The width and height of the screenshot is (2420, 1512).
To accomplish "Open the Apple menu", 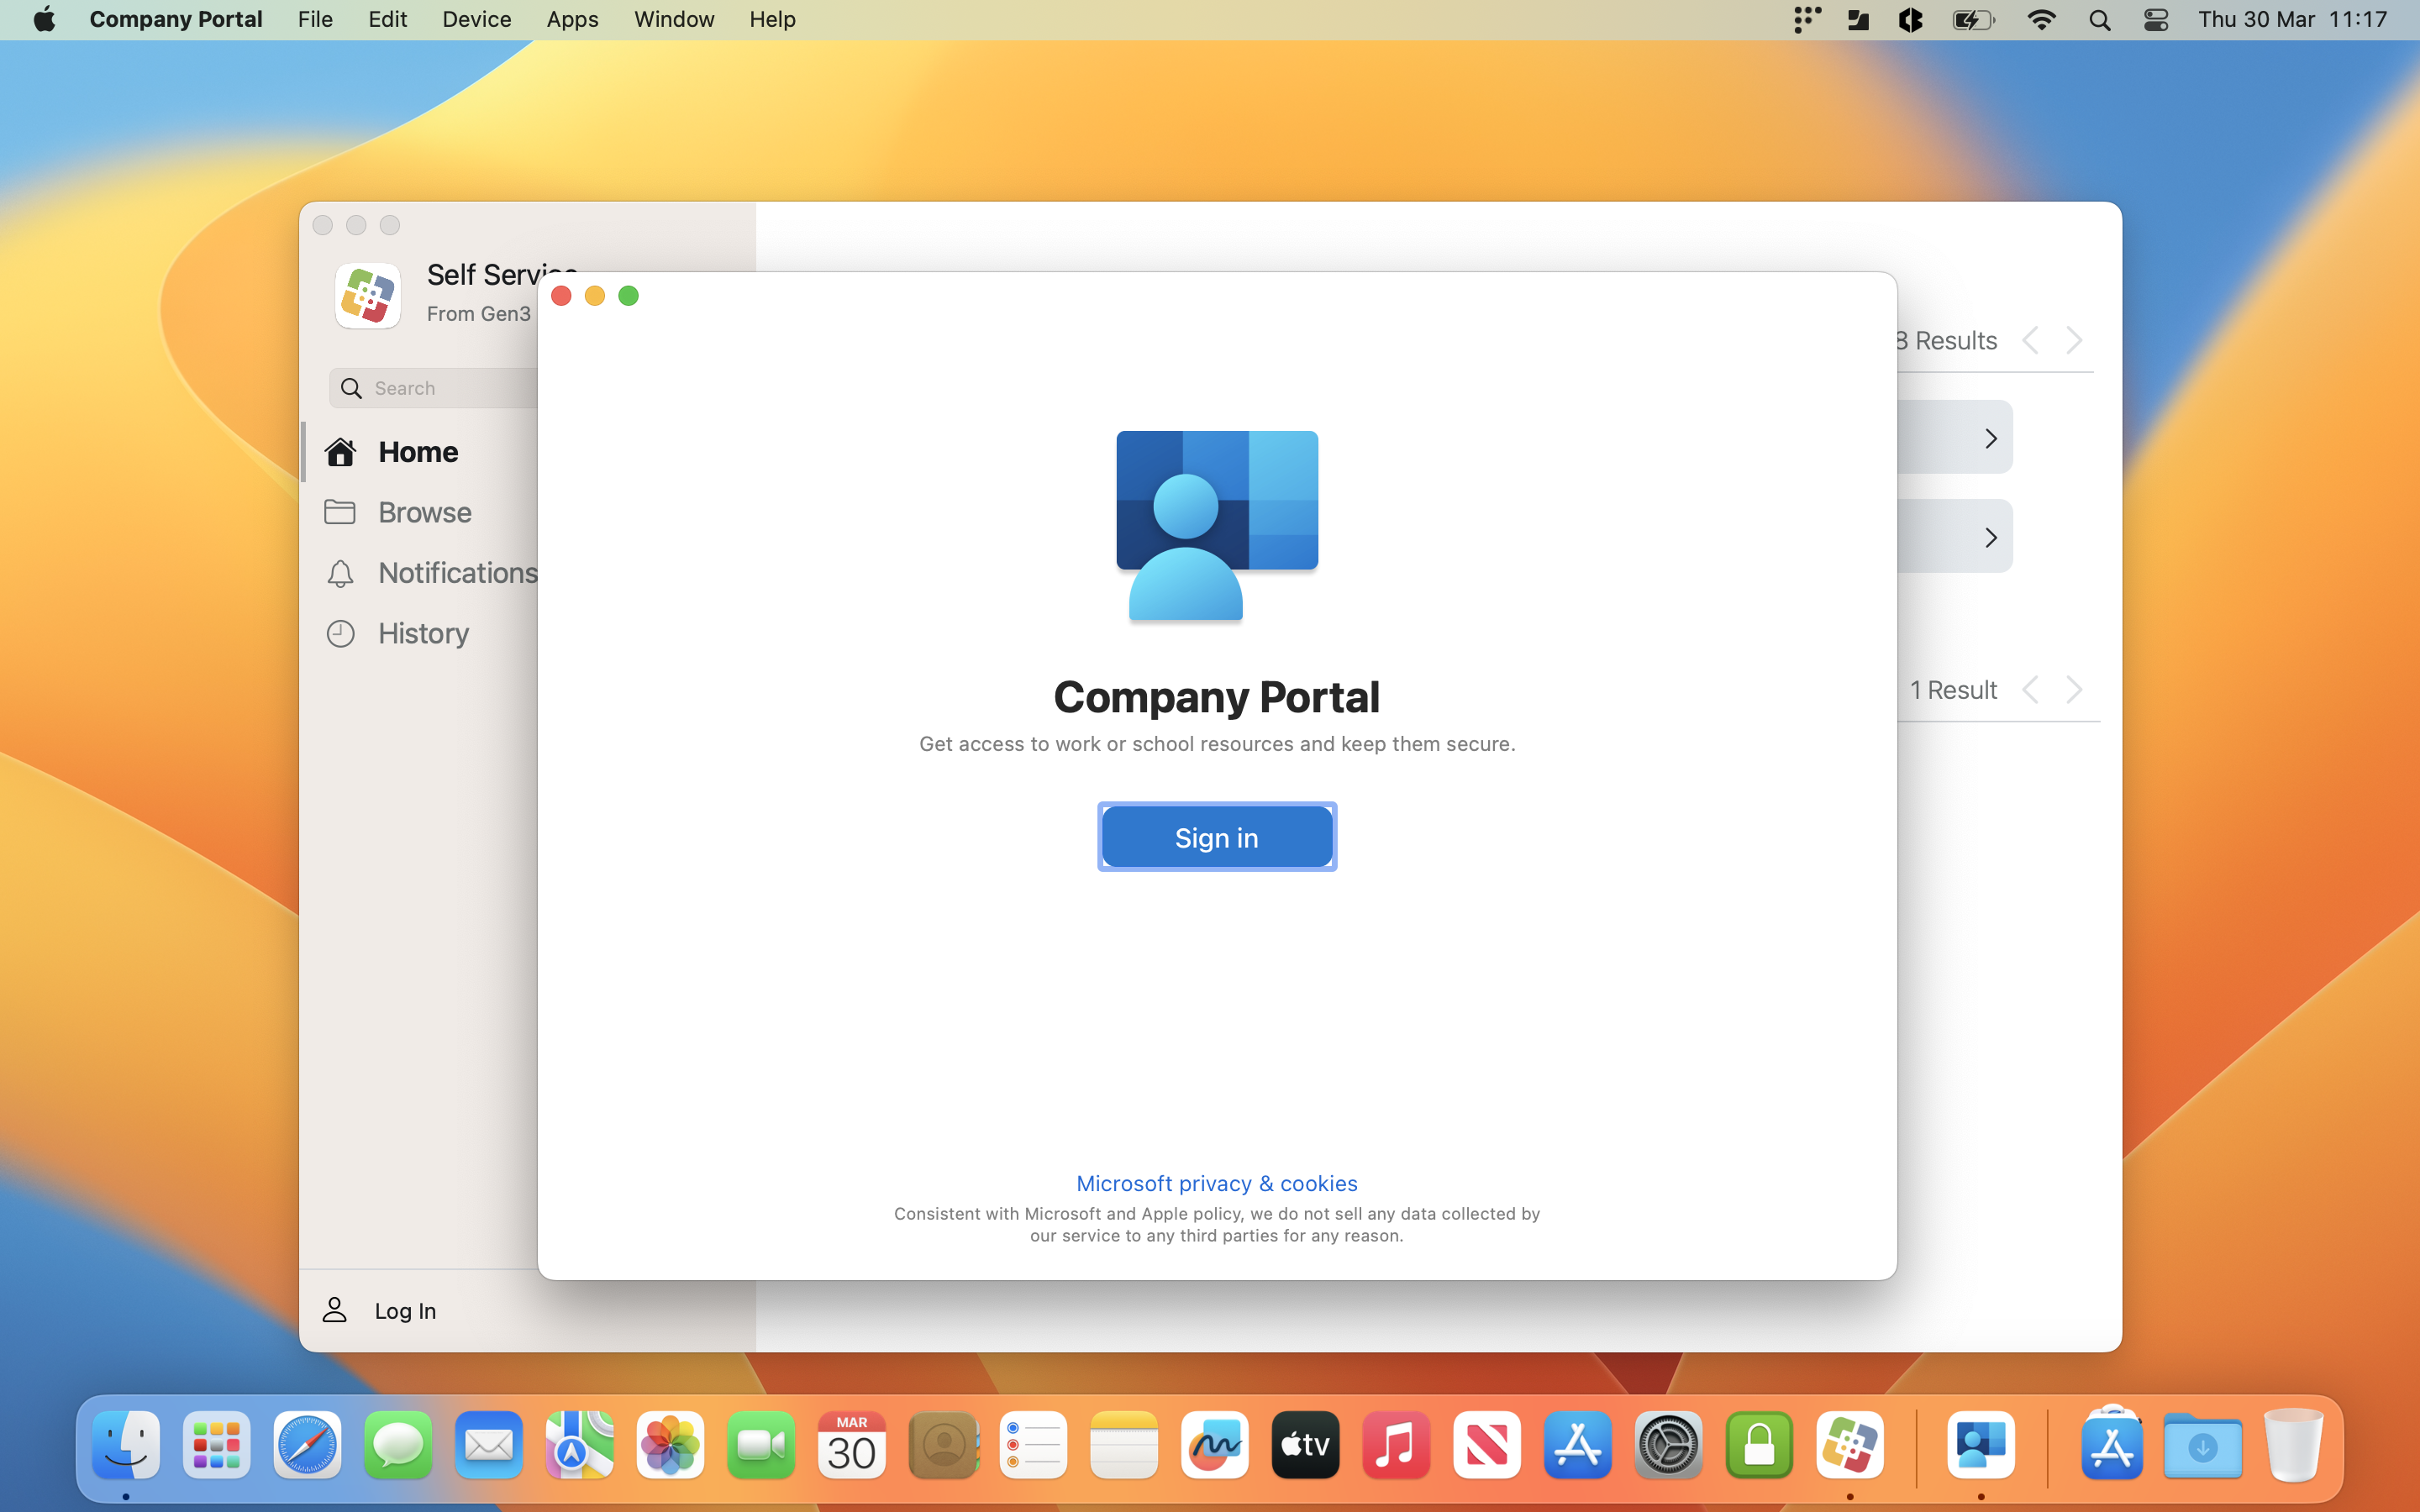I will click(x=44, y=19).
